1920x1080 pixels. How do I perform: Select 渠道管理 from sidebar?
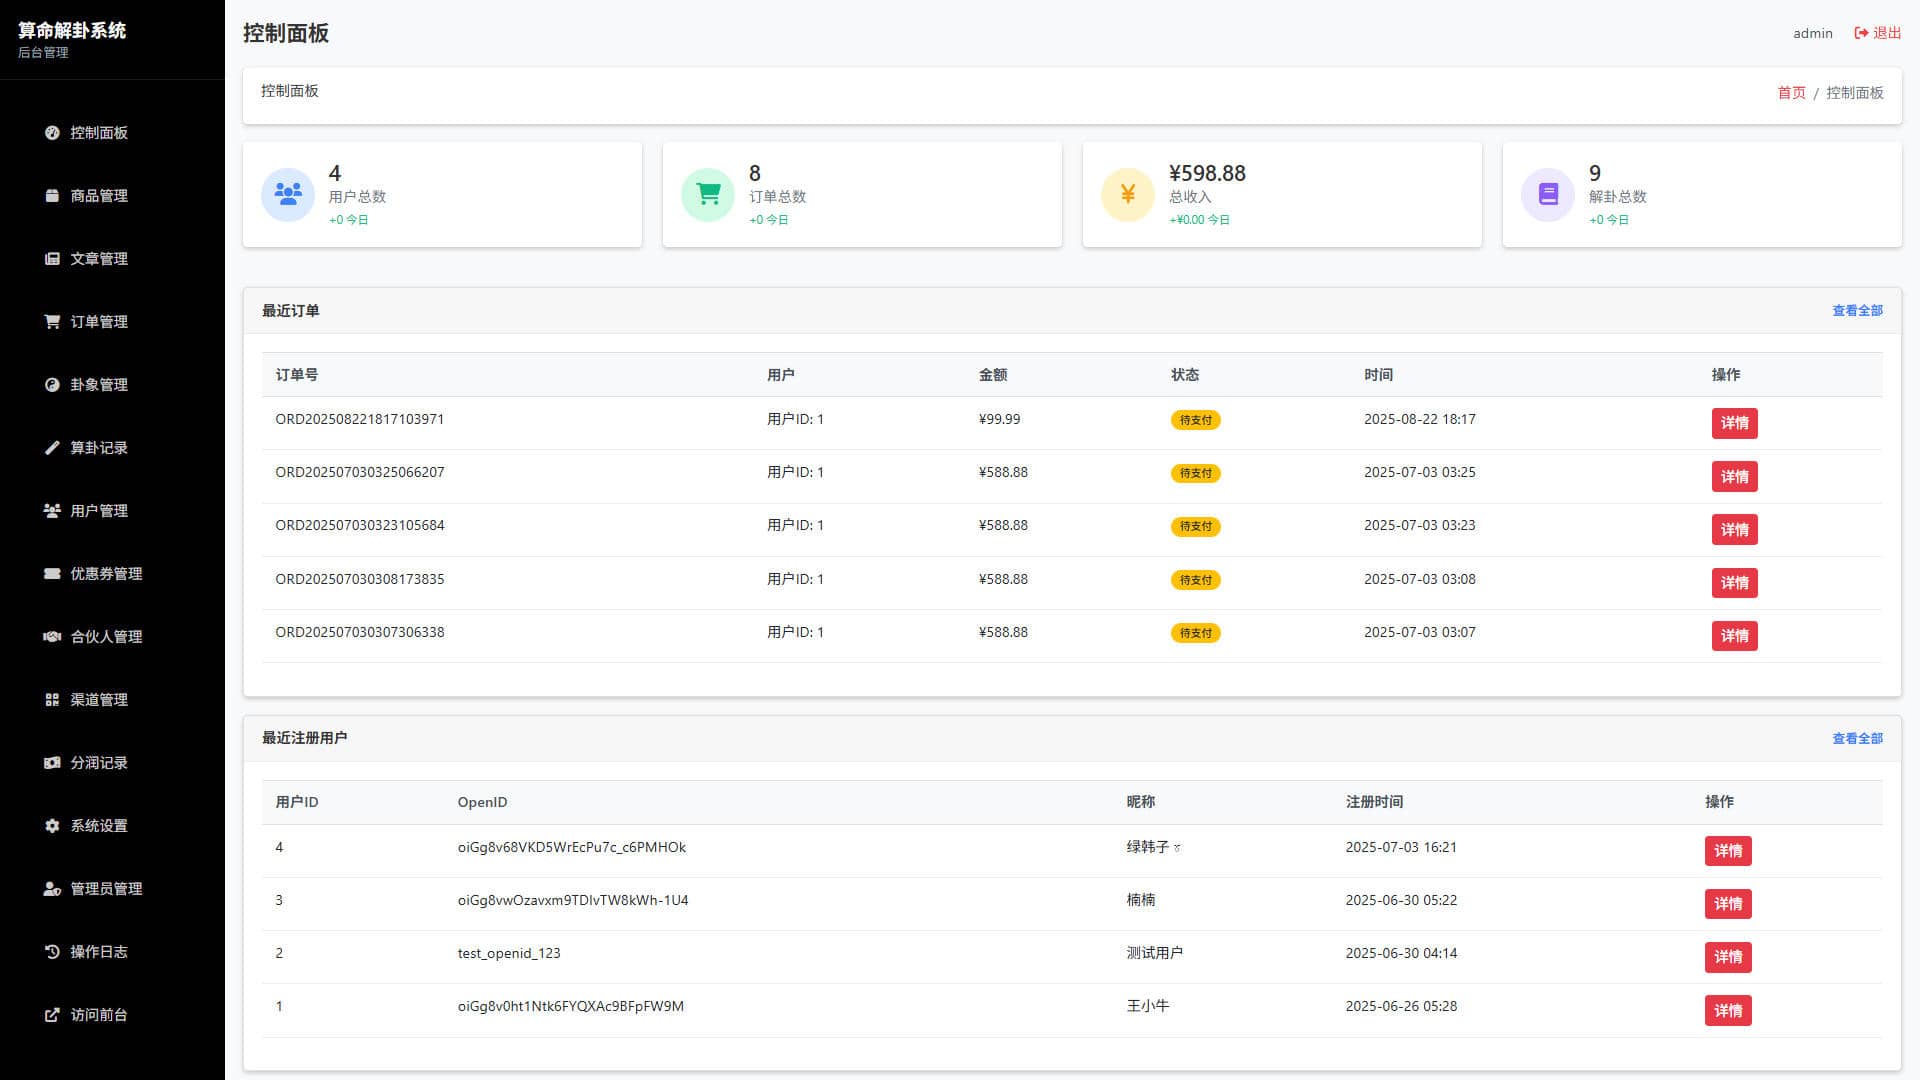tap(99, 700)
